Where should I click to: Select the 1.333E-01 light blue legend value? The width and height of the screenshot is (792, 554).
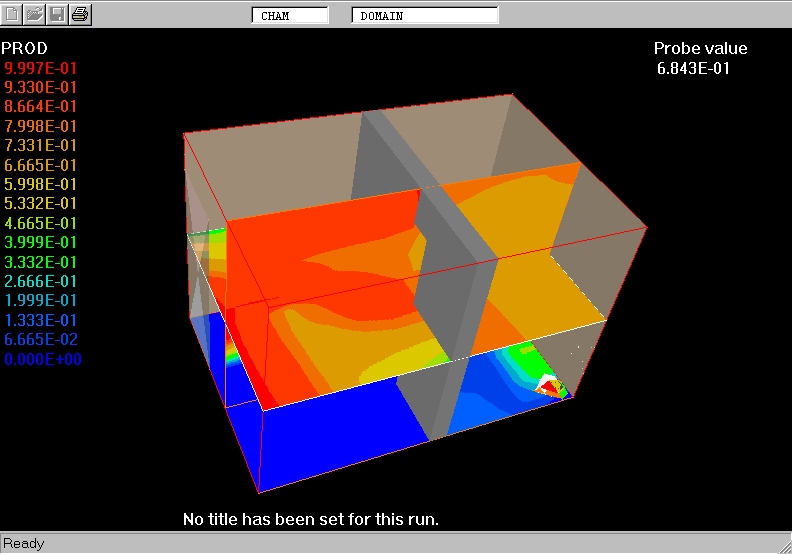click(x=41, y=320)
